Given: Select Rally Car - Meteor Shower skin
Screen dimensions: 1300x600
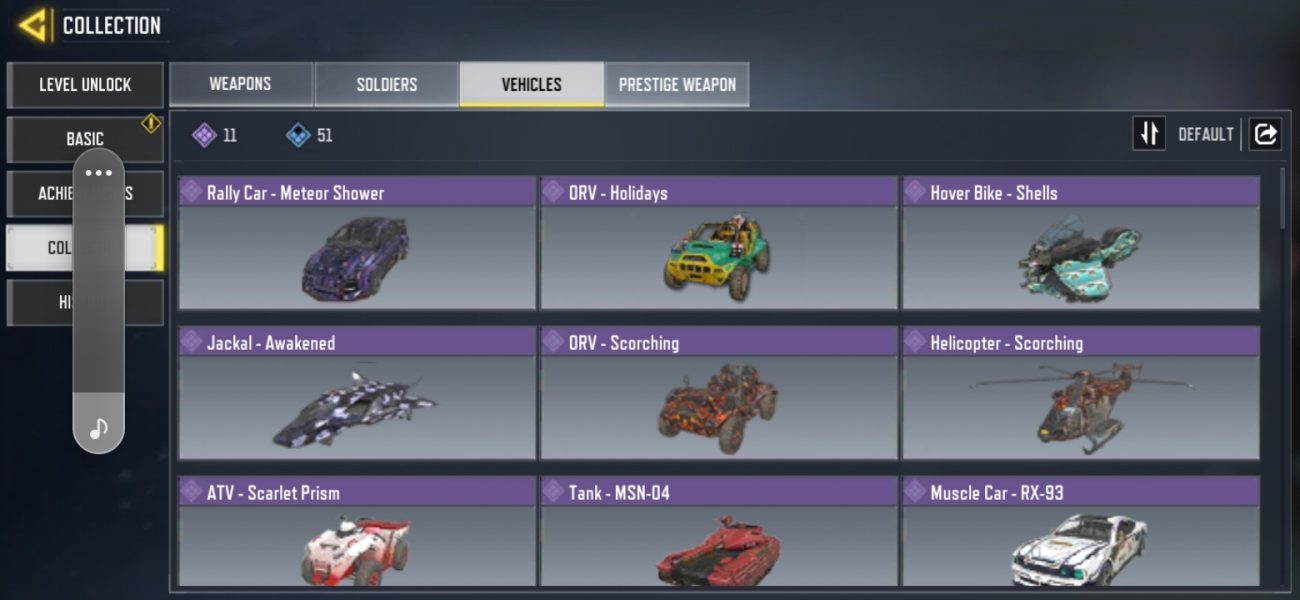Looking at the screenshot, I should pos(357,243).
